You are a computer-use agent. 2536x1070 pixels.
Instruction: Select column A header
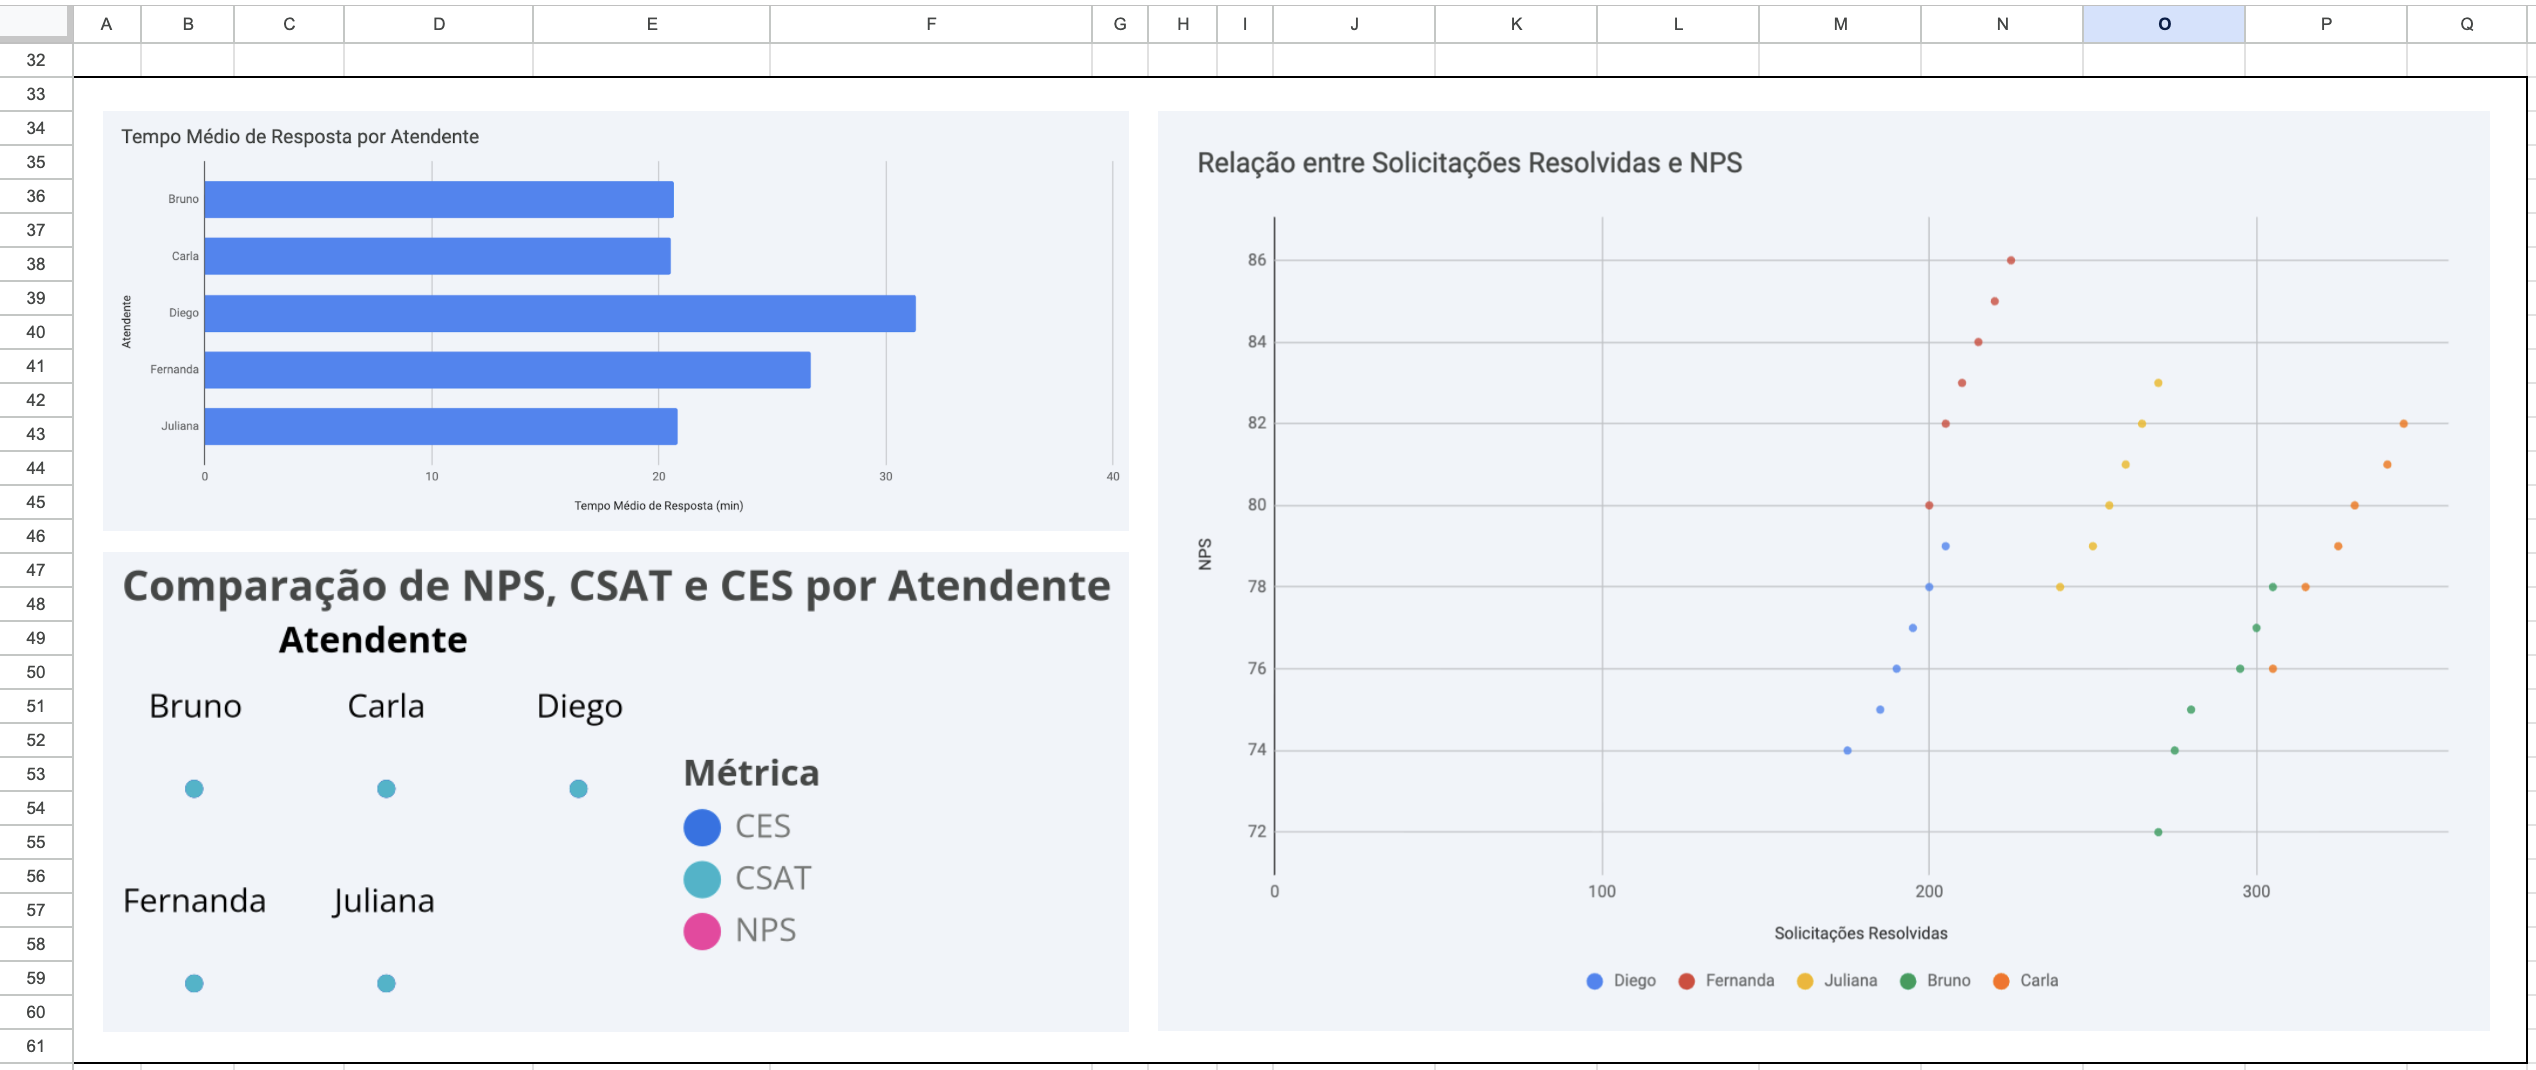[x=106, y=24]
